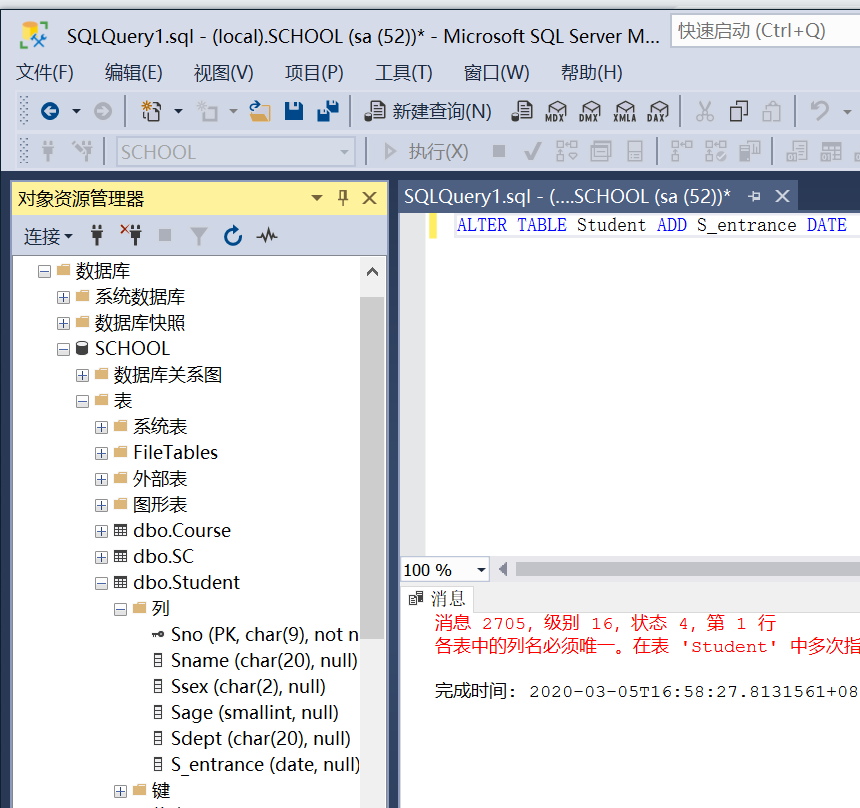Click the Copy icon
The width and height of the screenshot is (860, 808).
(738, 111)
